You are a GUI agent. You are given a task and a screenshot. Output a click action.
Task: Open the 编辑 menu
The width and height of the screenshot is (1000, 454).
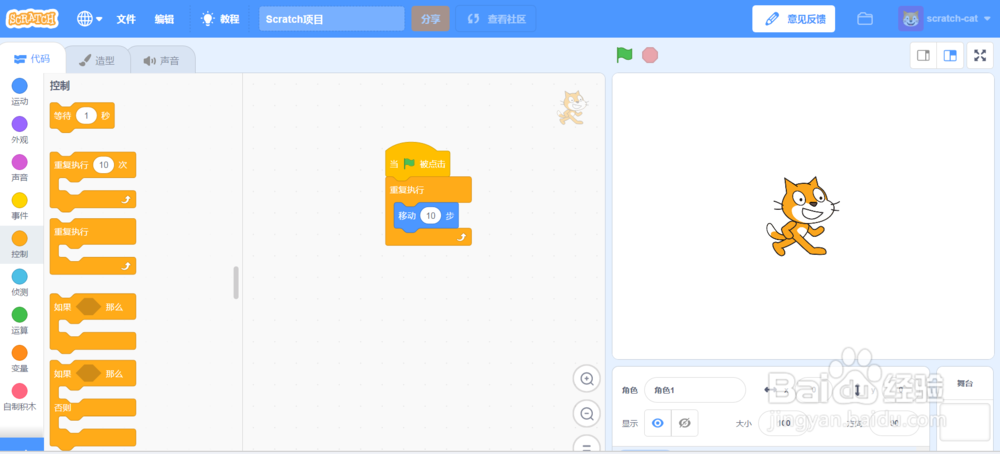click(x=164, y=19)
